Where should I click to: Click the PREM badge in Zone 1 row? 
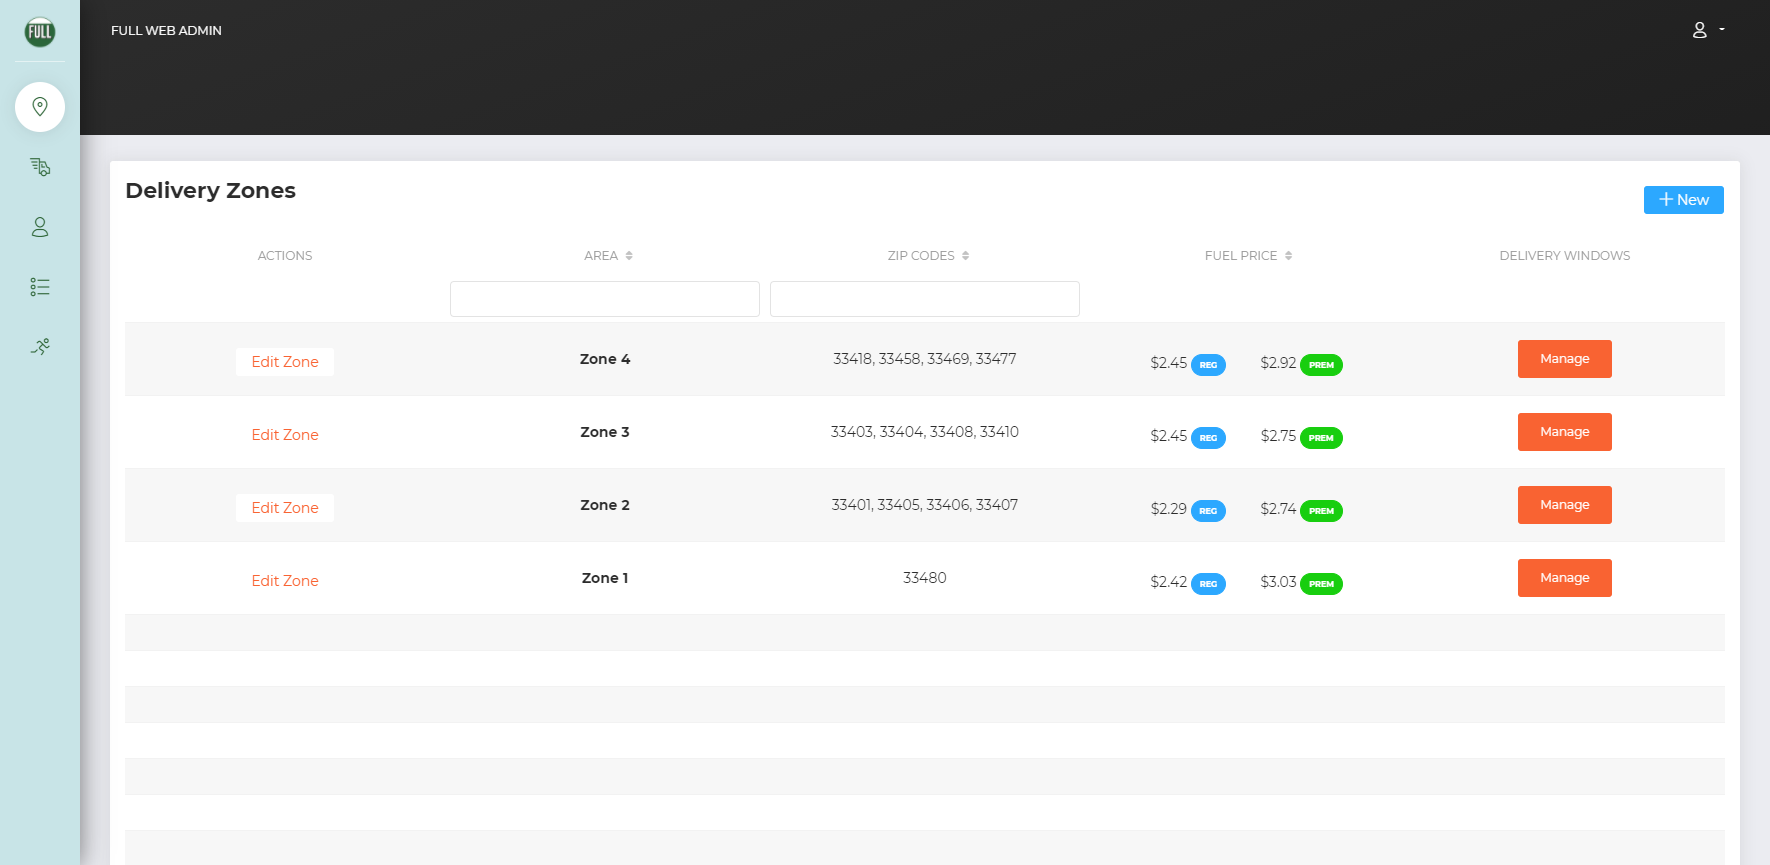pos(1321,584)
